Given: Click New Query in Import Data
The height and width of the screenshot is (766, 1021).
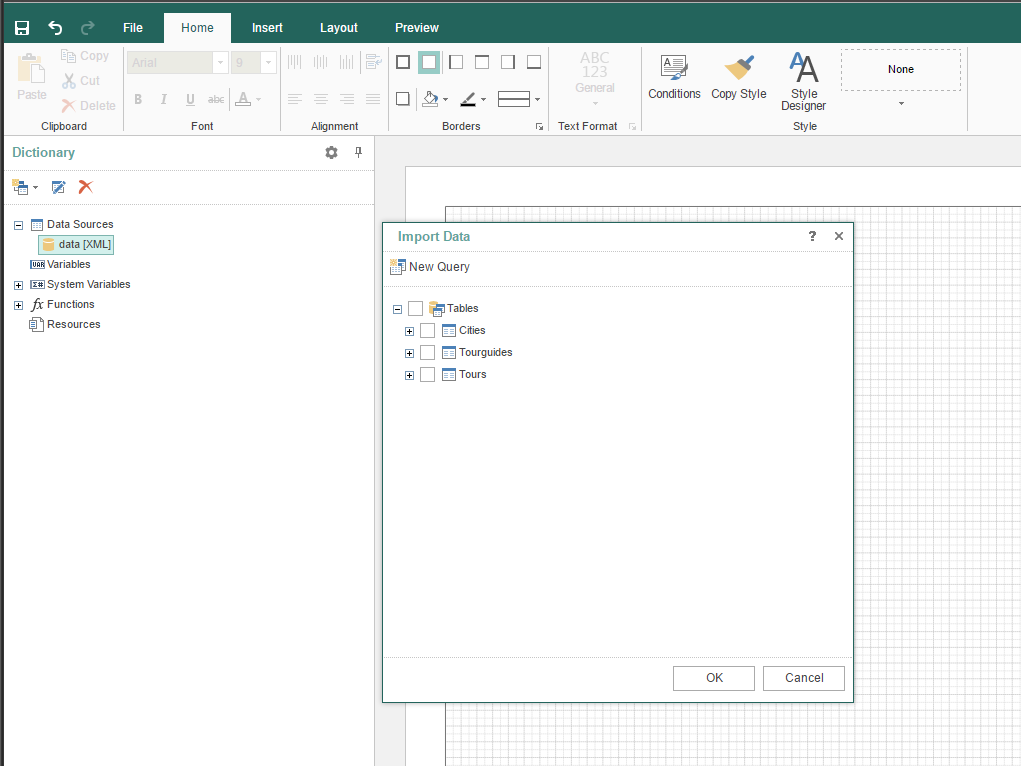Looking at the screenshot, I should click(x=430, y=266).
